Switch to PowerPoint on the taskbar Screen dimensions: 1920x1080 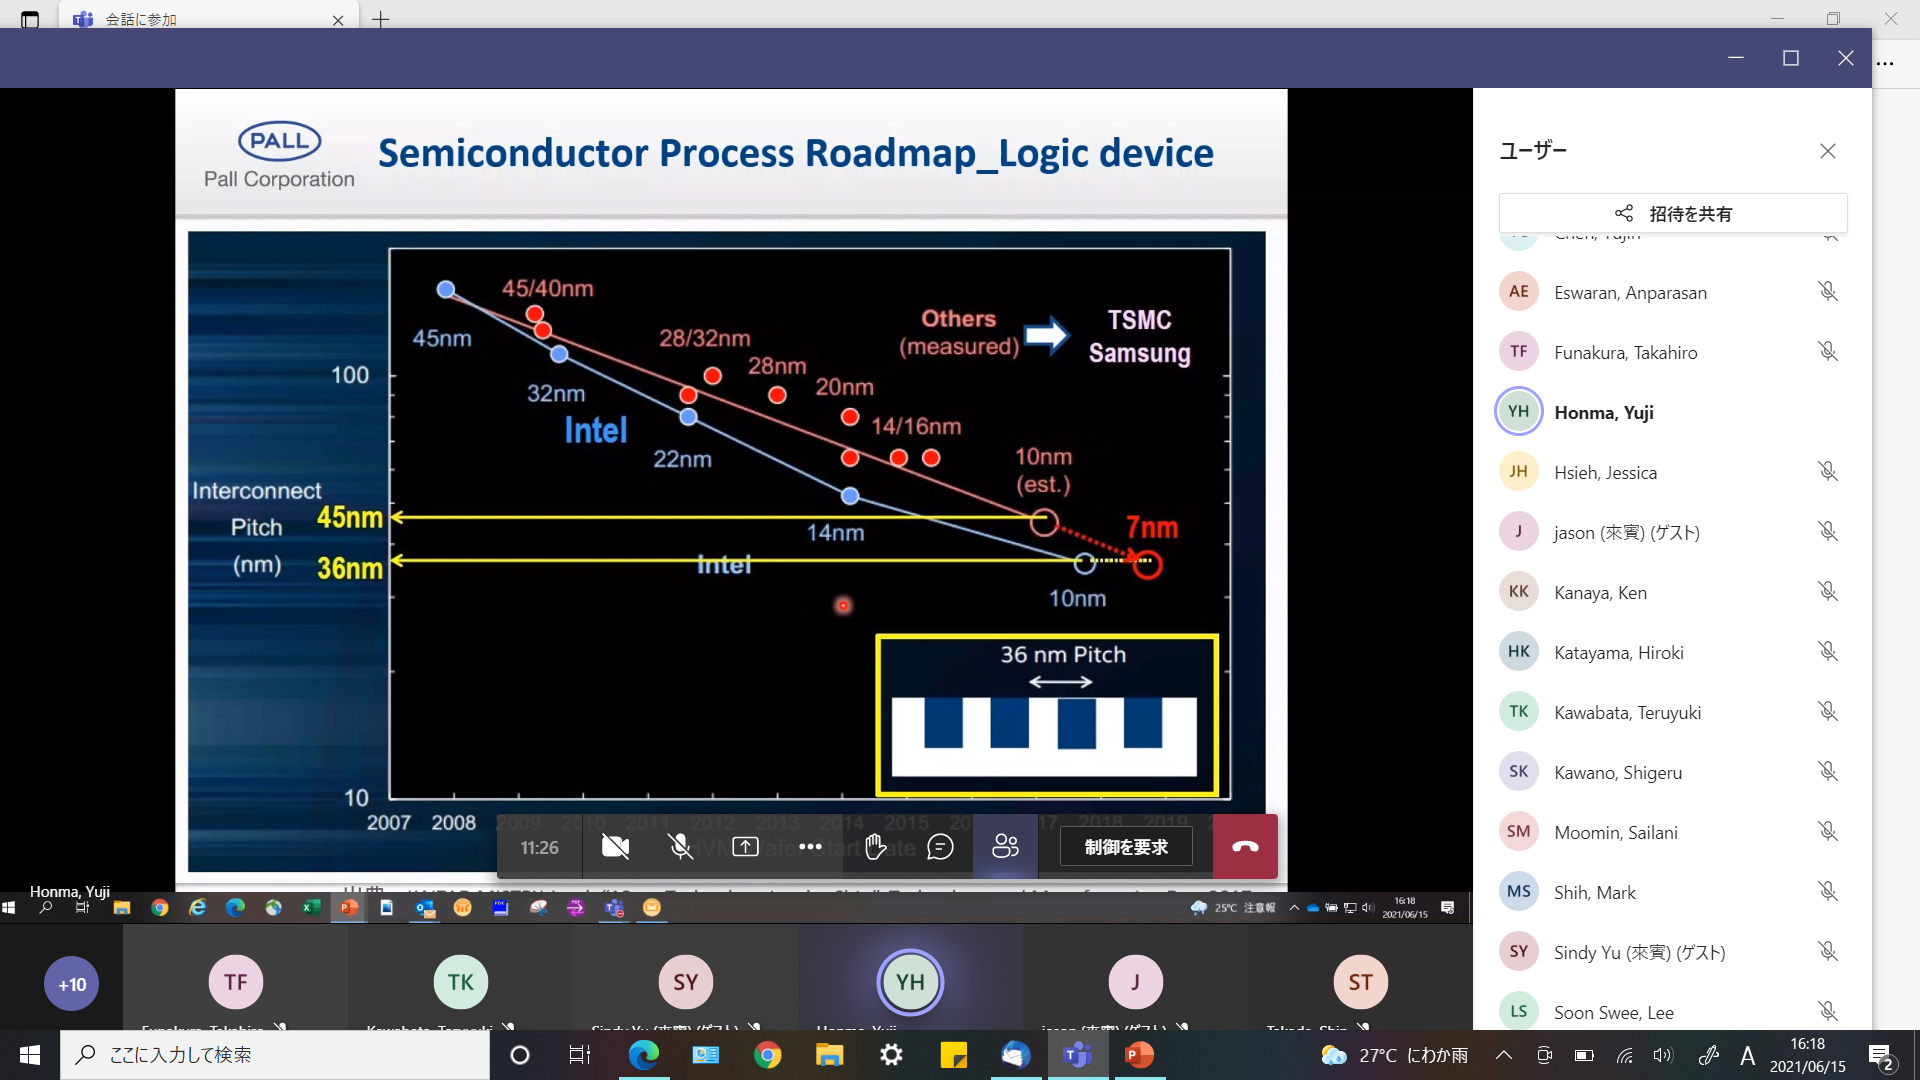1139,1055
